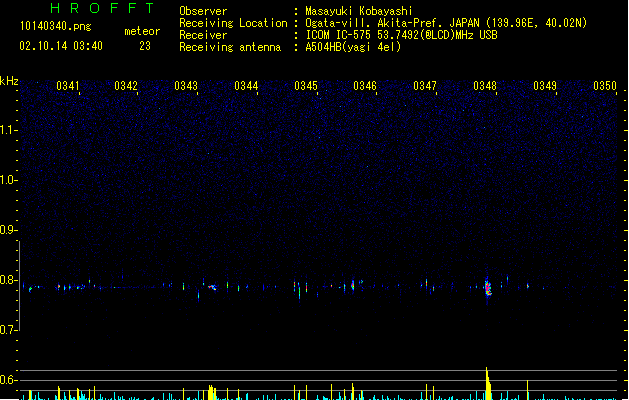Click the kHz axis unit label

point(9,81)
